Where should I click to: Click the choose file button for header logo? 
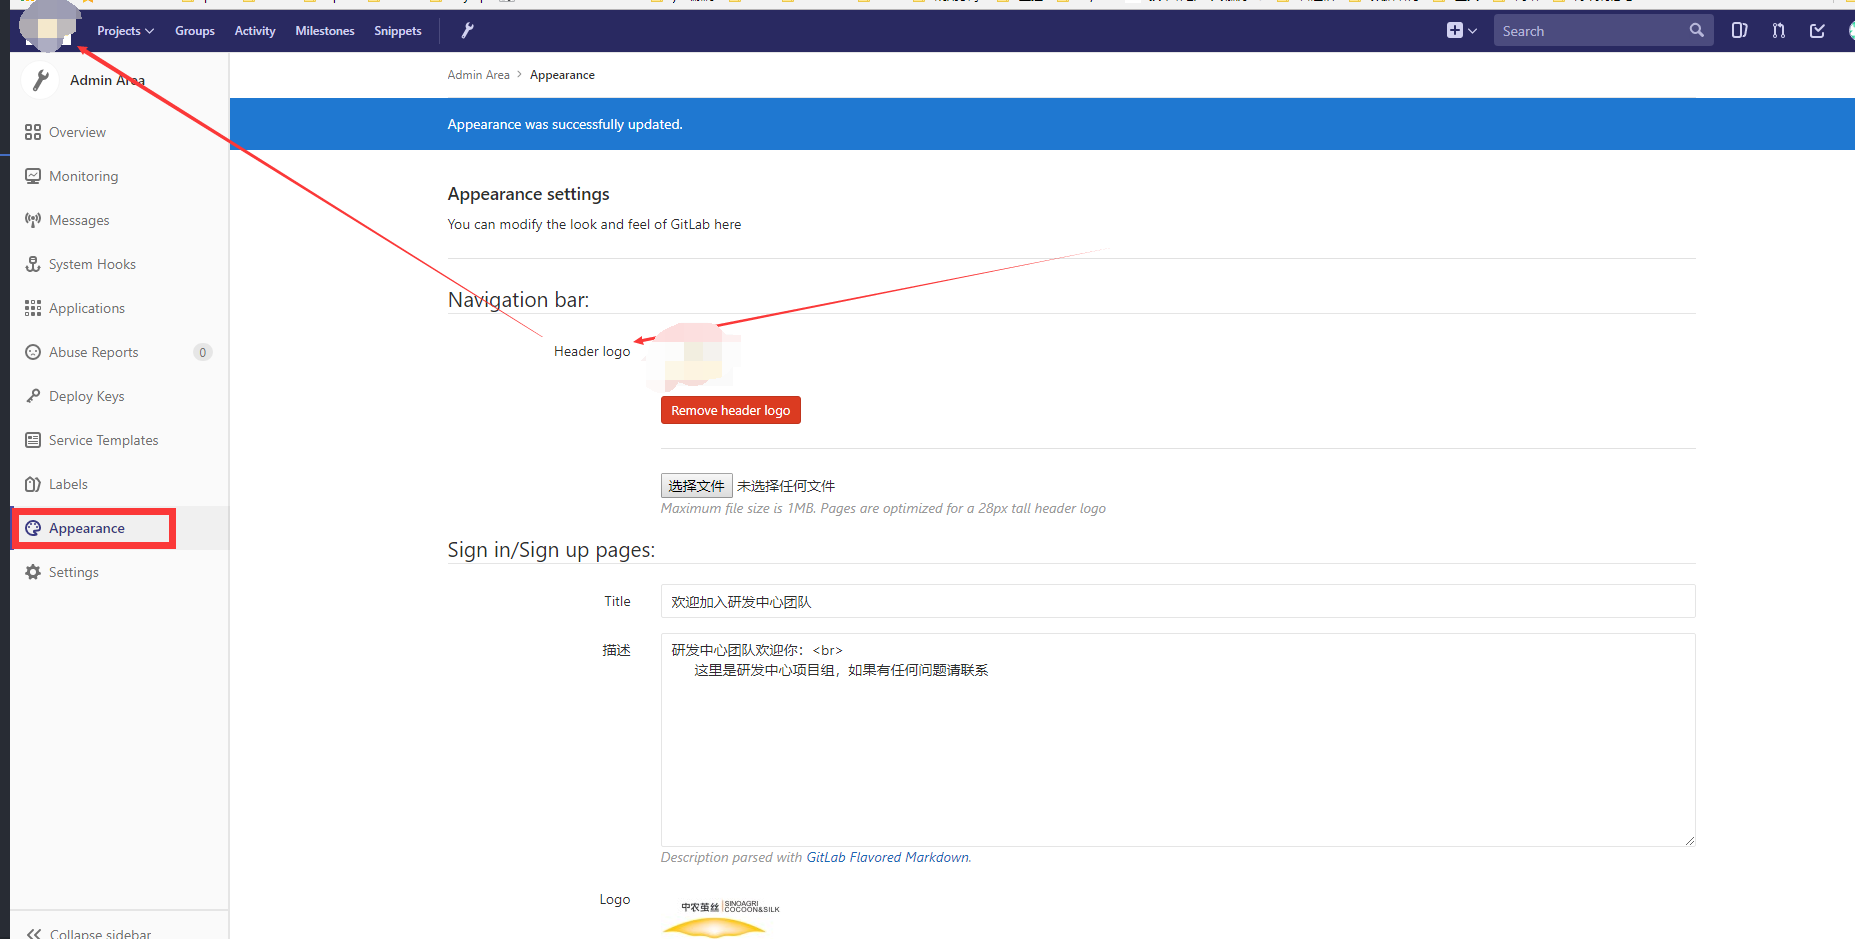pos(696,486)
